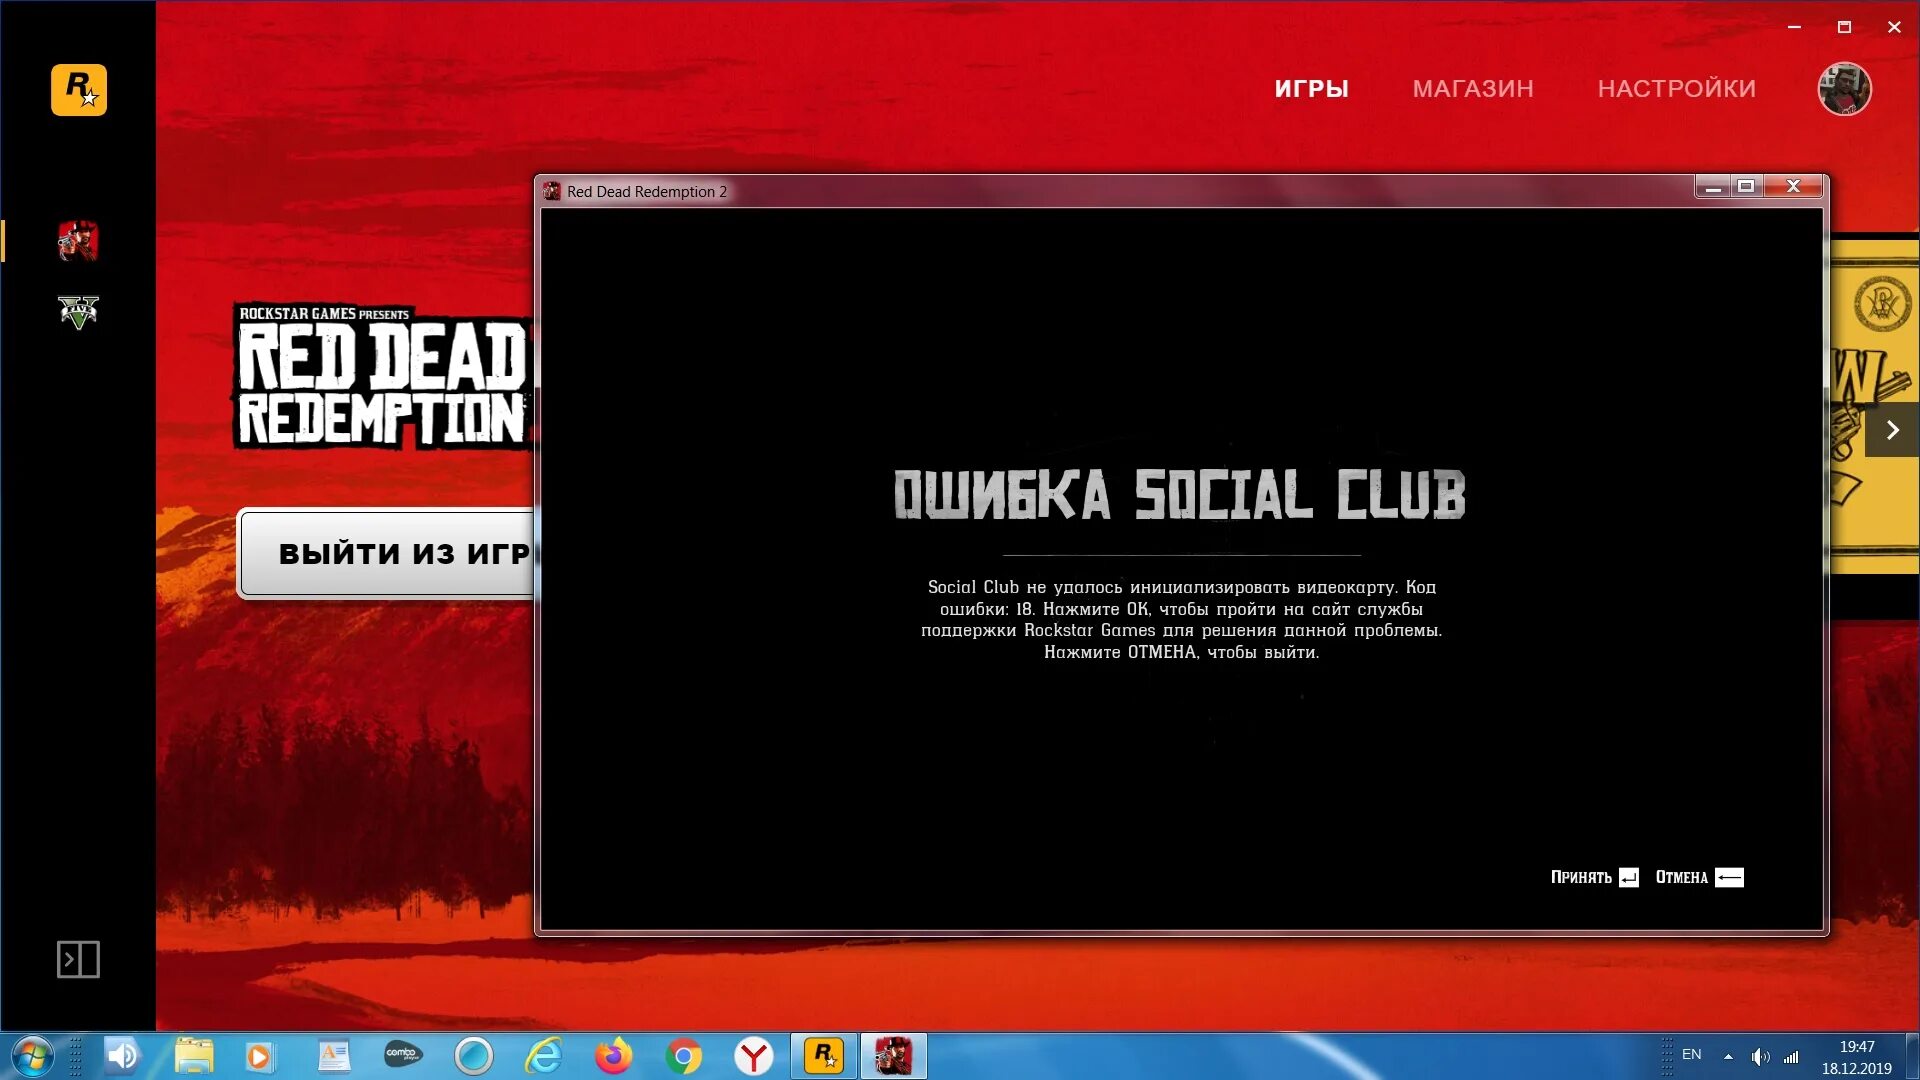Click ОТМЕНА in the Social Club error
This screenshot has width=1920, height=1080.
(x=1700, y=877)
